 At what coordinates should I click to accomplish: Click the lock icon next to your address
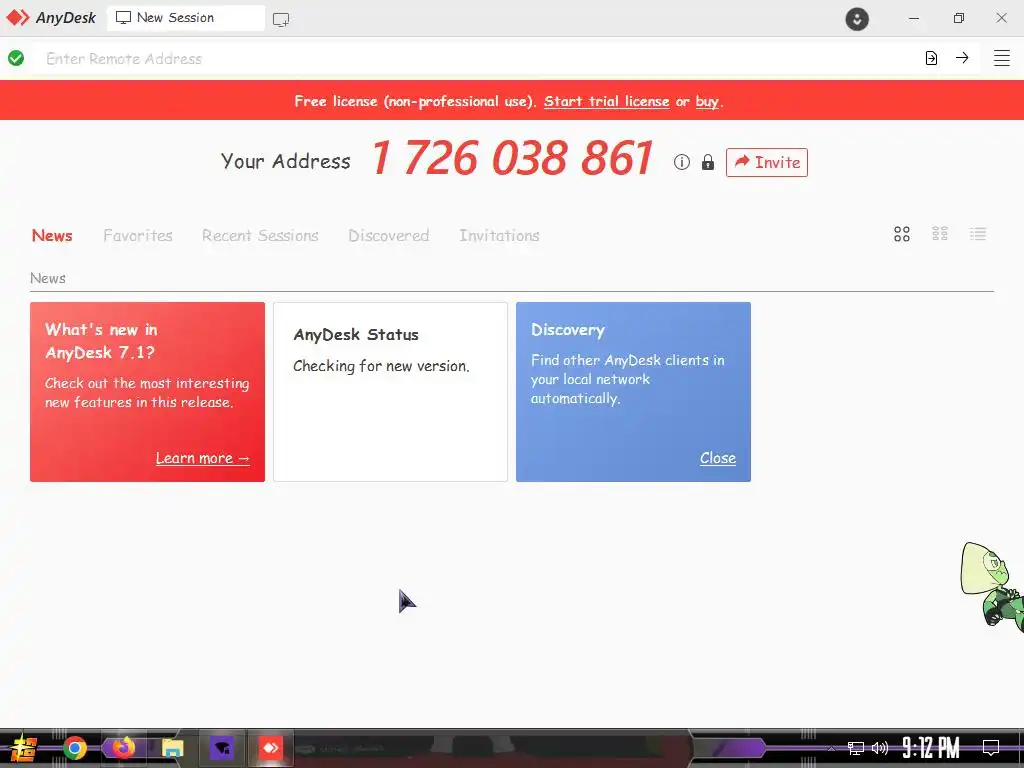[708, 162]
